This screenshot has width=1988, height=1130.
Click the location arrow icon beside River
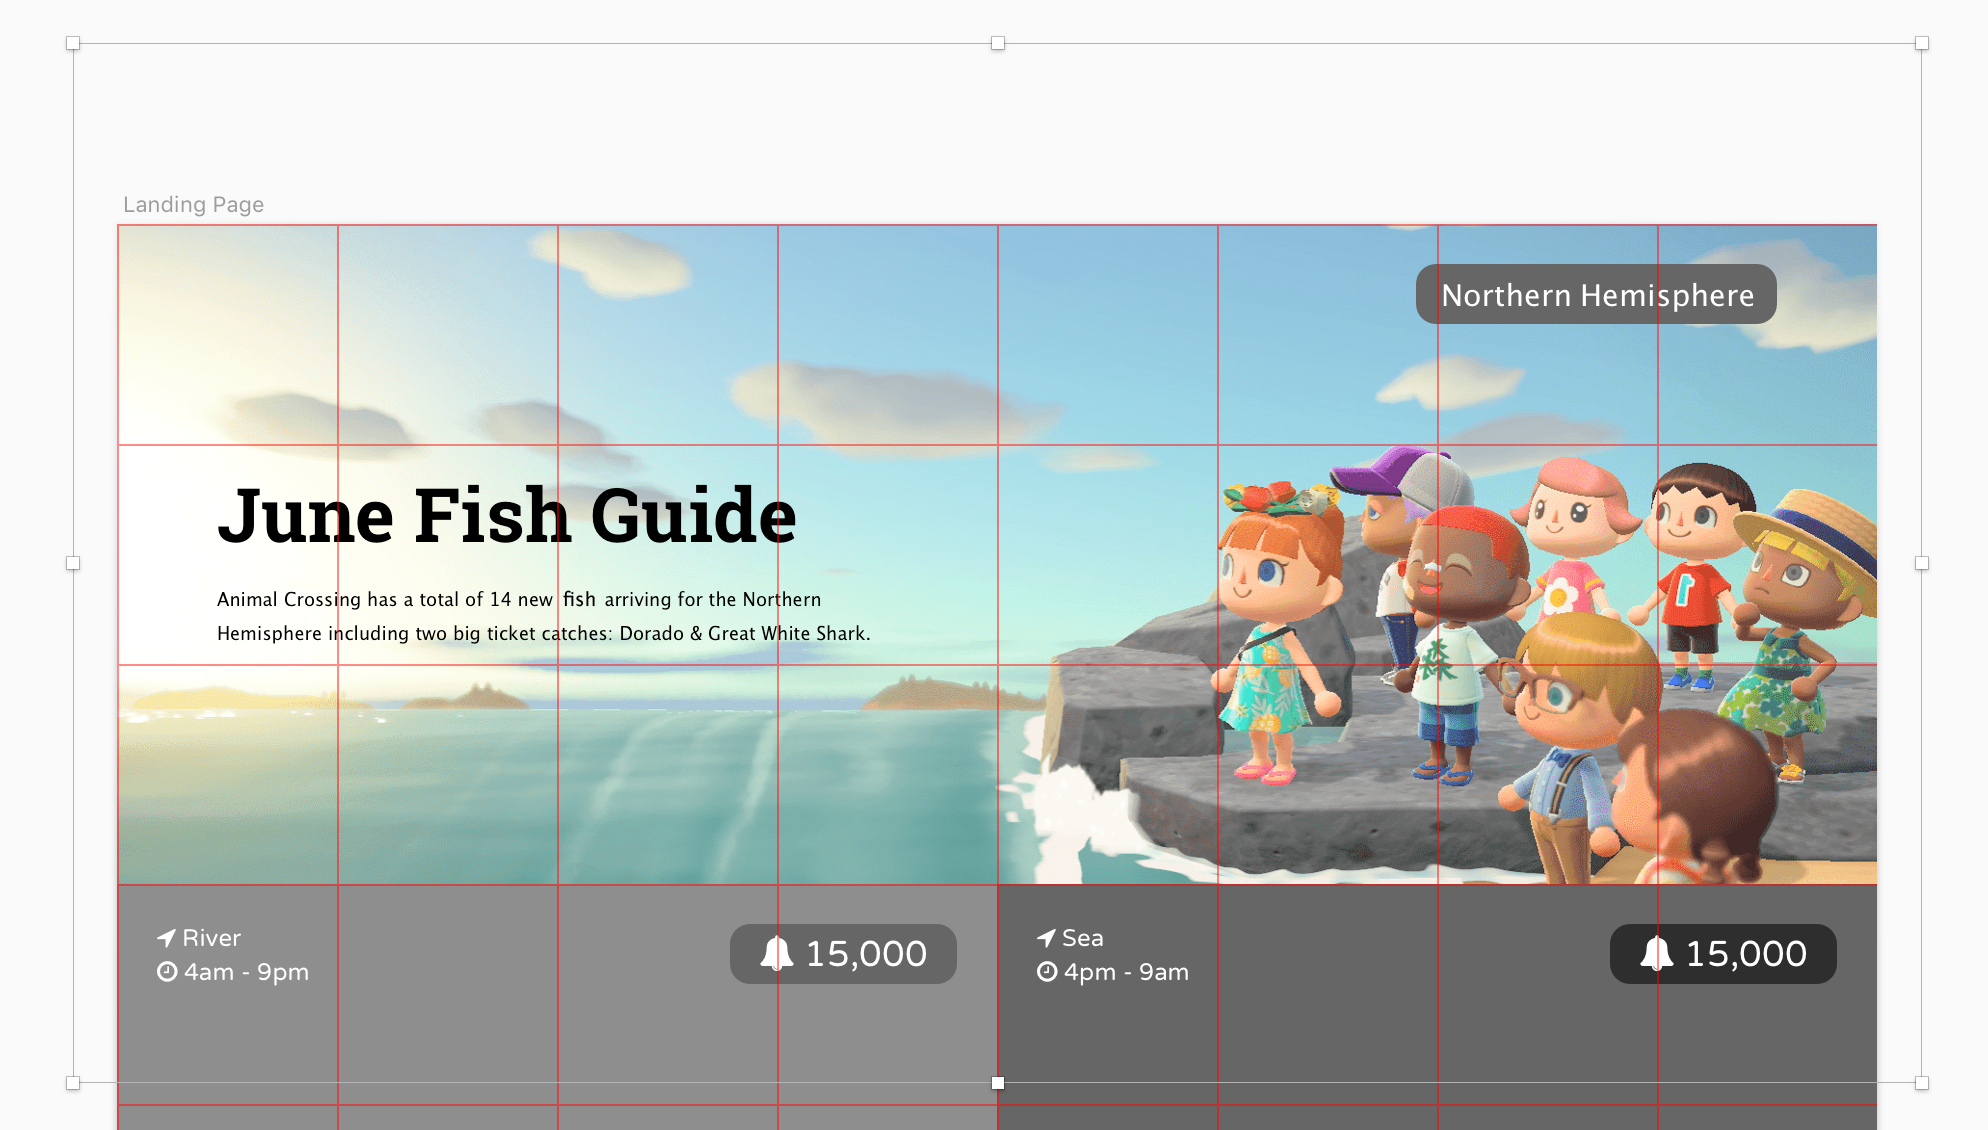tap(166, 938)
